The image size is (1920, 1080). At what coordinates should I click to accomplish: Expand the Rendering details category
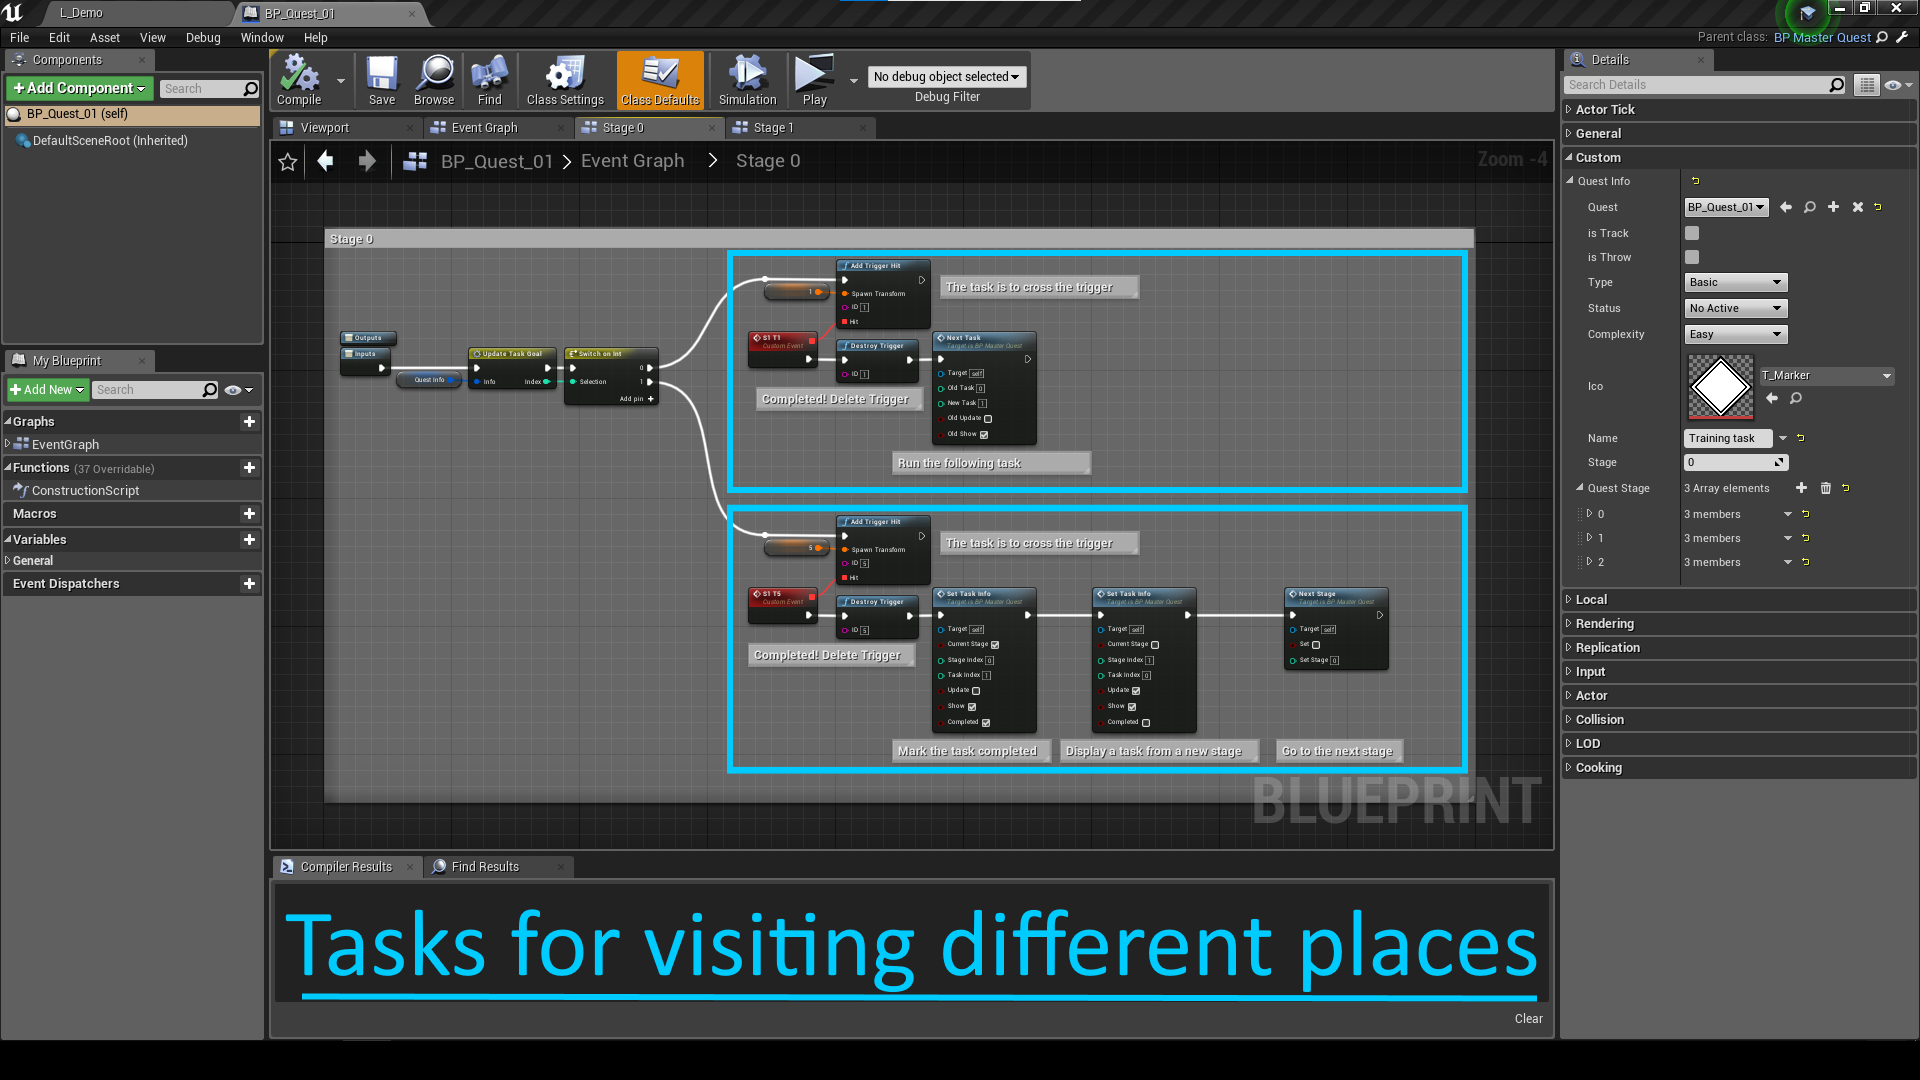pos(1604,624)
